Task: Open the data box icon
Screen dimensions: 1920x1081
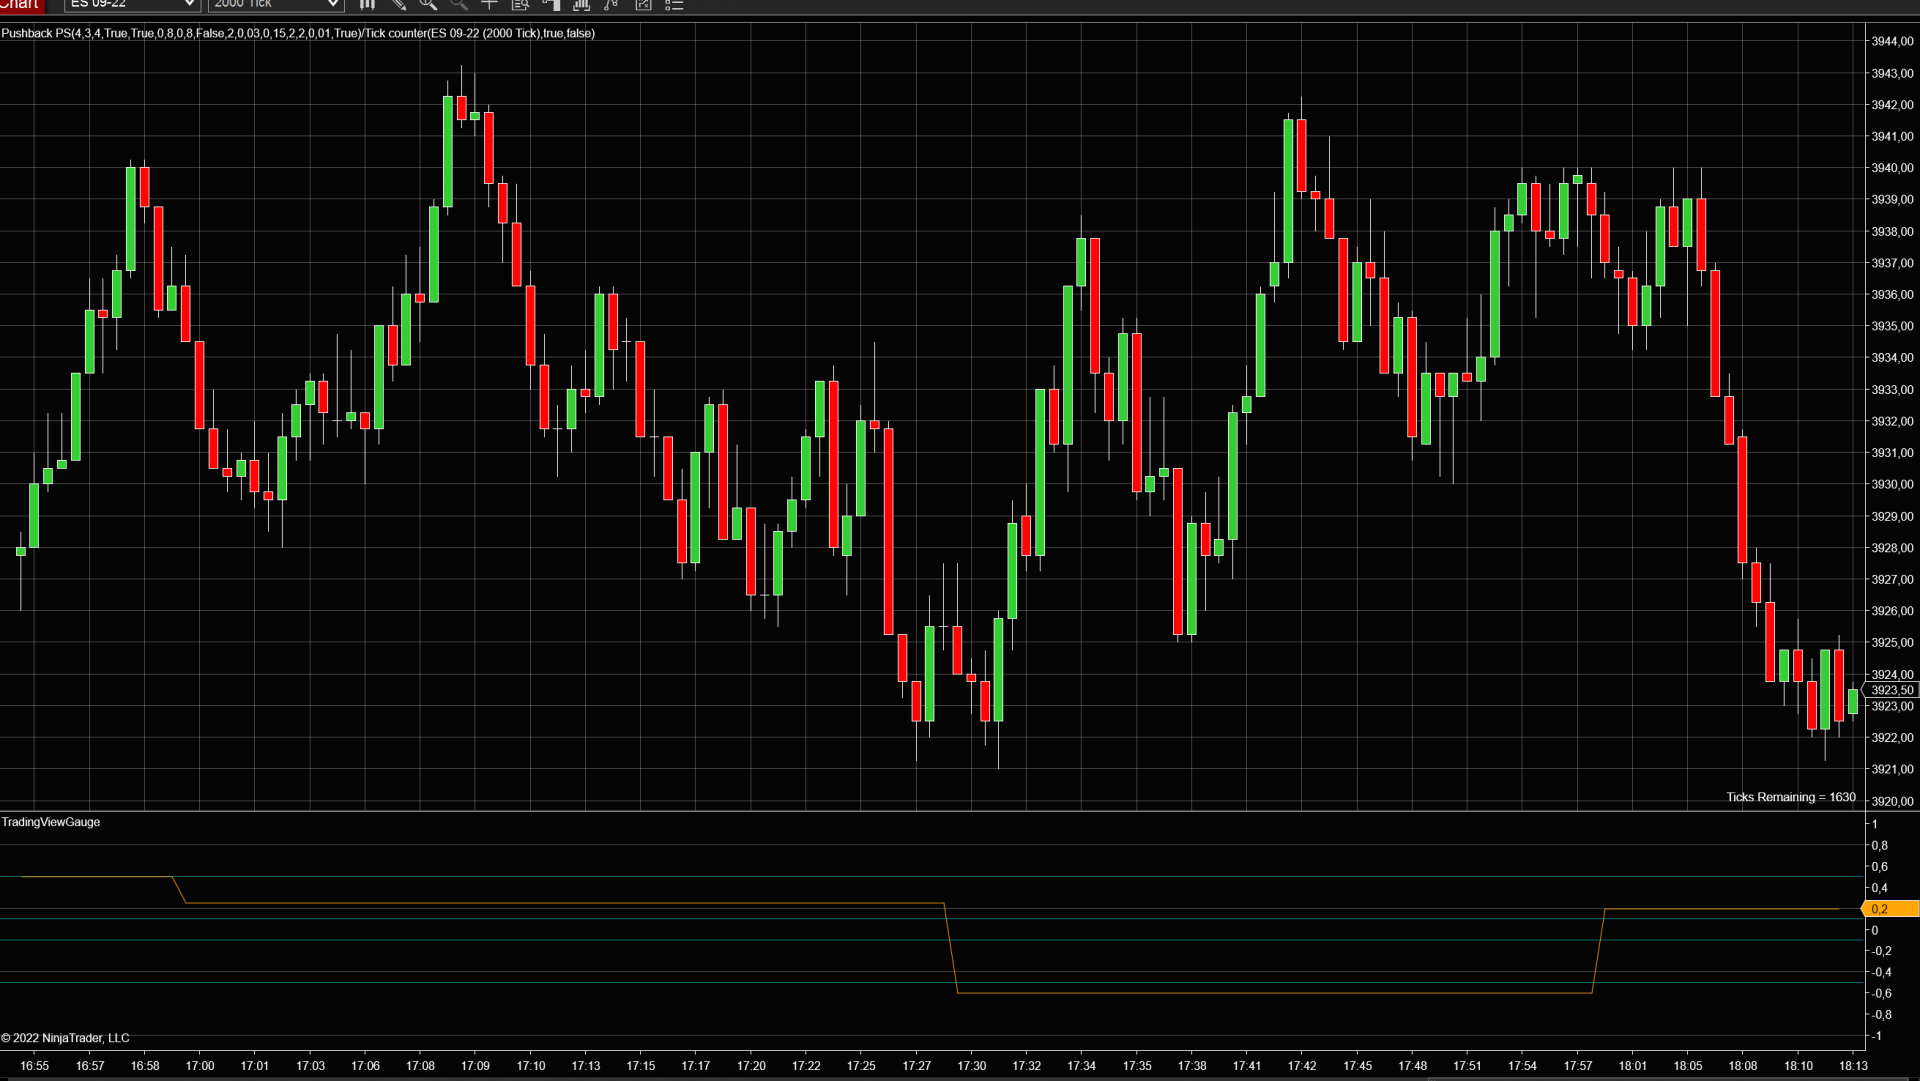Action: 520,5
